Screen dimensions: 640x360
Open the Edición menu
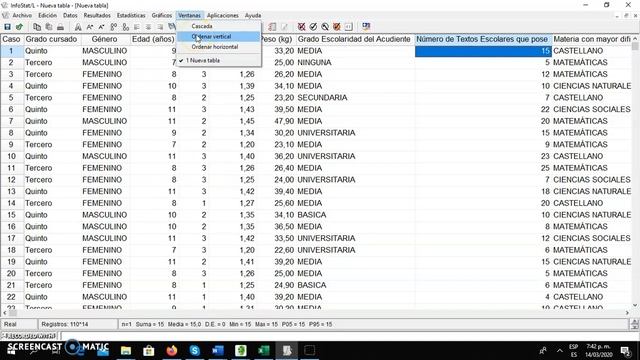47,16
